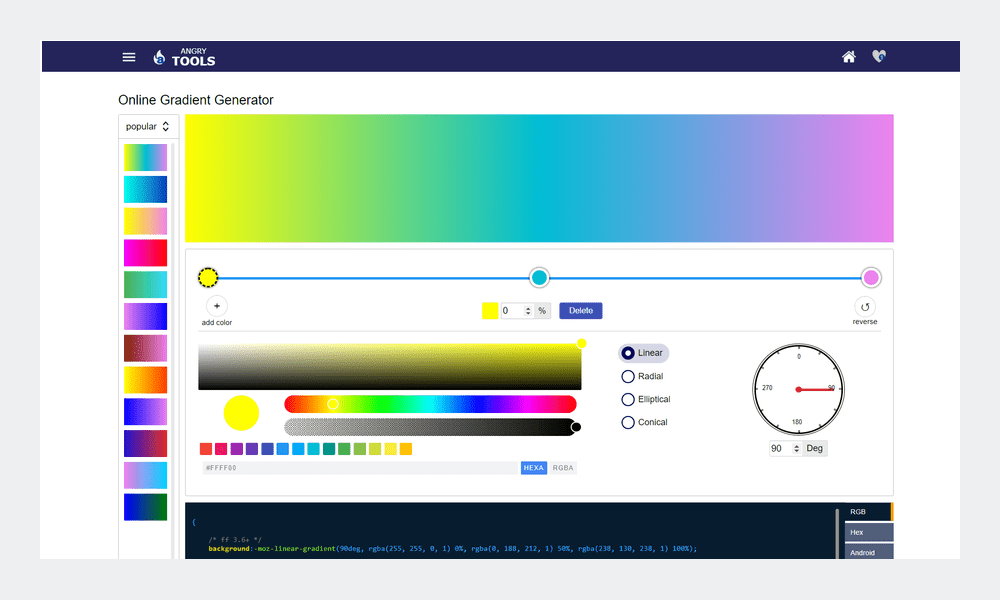
Task: Pick the amber orange palette swatch
Action: 406,449
